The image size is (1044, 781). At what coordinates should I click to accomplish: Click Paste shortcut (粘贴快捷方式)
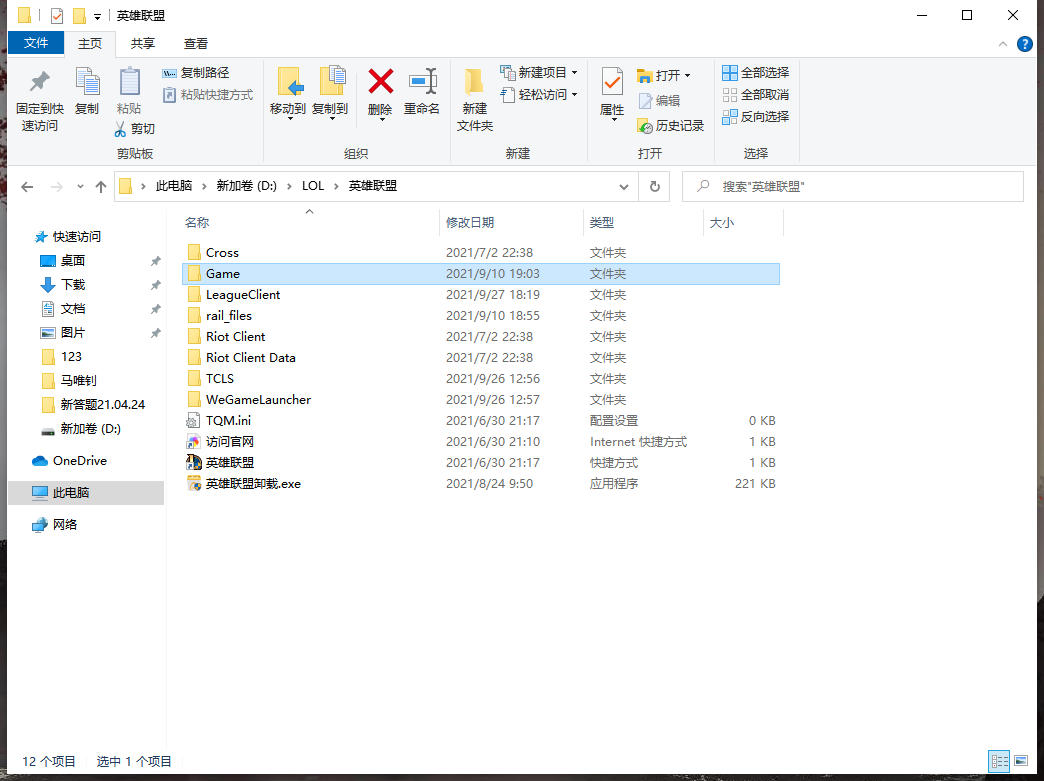208,95
